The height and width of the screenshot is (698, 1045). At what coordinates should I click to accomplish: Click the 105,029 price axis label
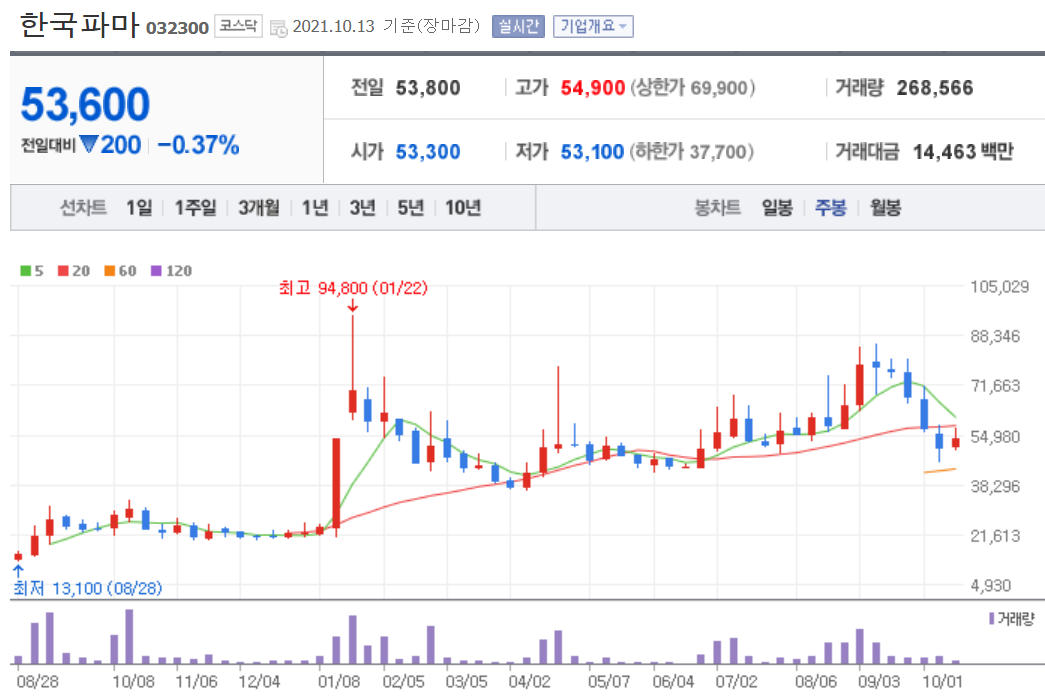point(1000,287)
